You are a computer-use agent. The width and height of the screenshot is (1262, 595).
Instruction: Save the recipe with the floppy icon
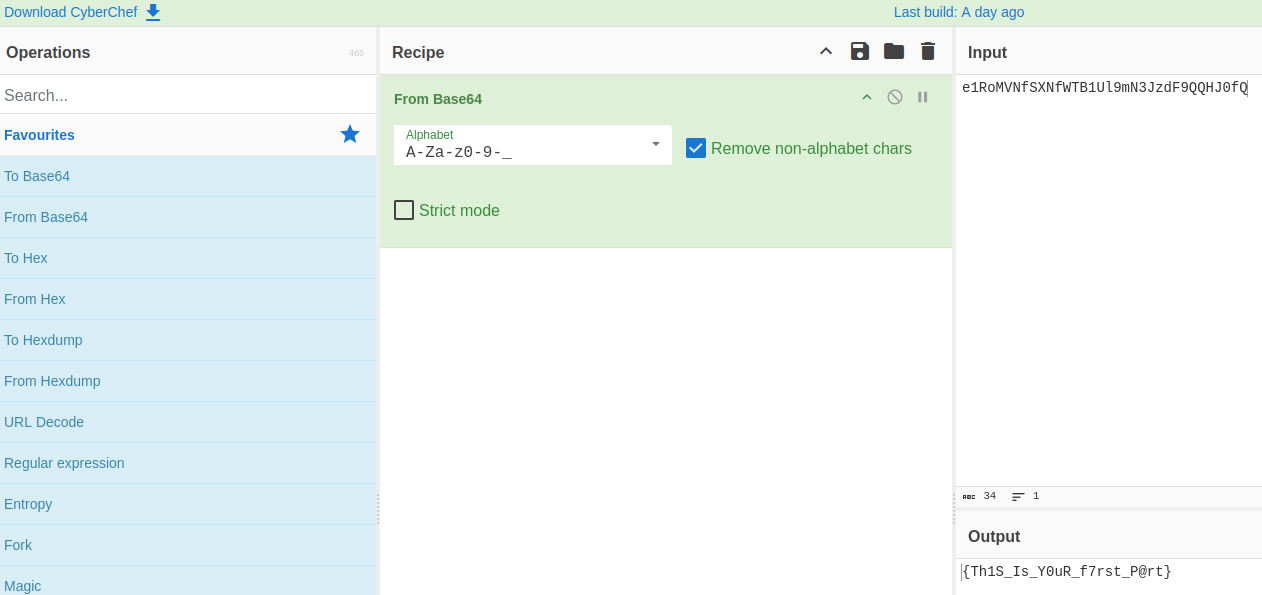pyautogui.click(x=859, y=51)
